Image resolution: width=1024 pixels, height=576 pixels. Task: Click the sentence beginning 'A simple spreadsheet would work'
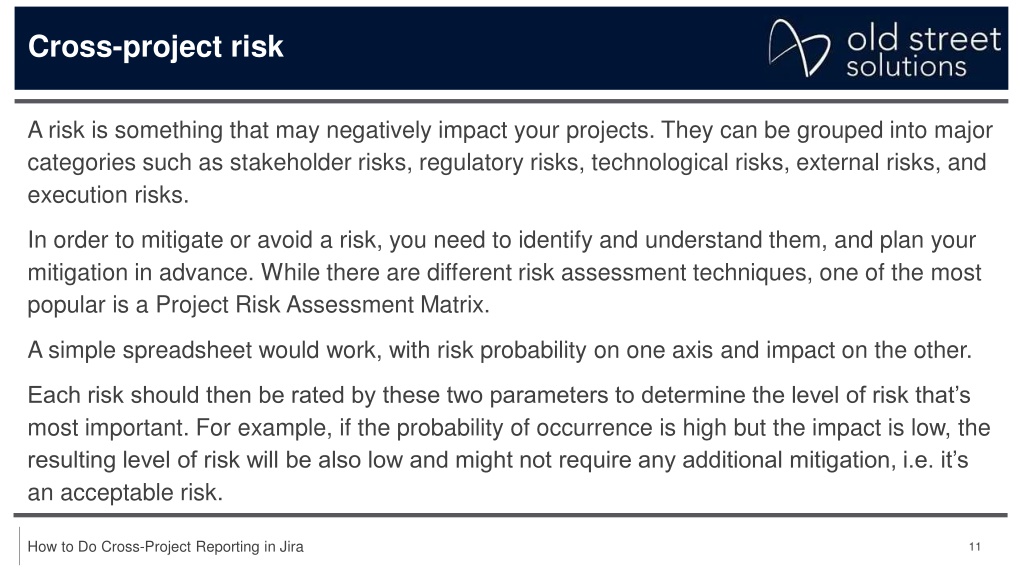[x=500, y=350]
